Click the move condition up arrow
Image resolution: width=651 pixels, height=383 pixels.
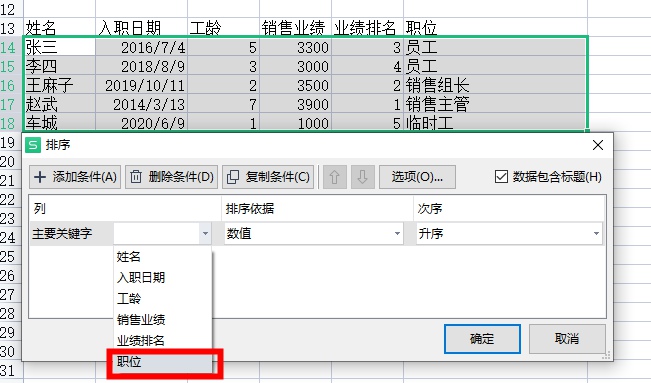tap(335, 177)
